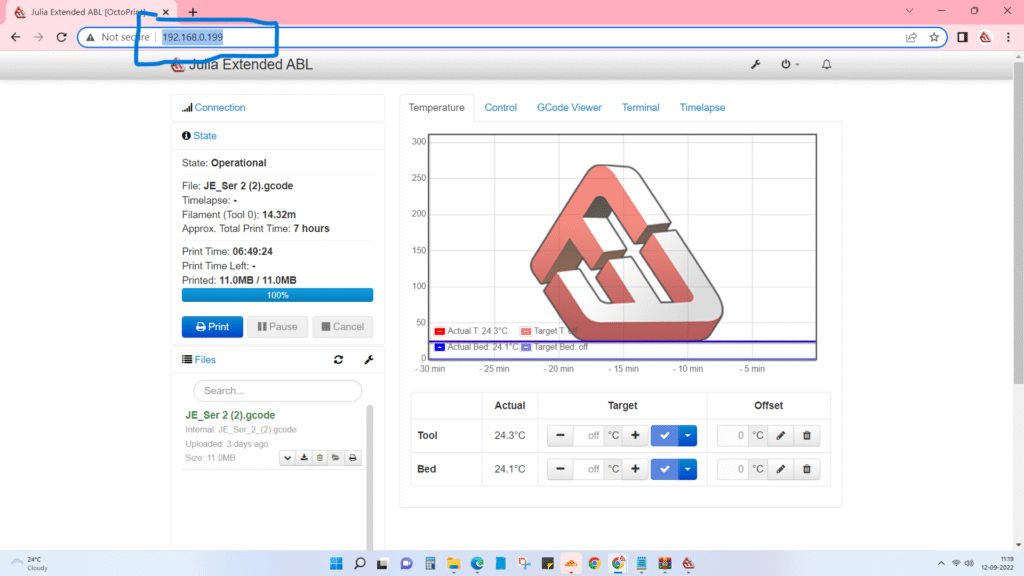Refresh the Files list
The height and width of the screenshot is (576, 1024).
[x=338, y=360]
